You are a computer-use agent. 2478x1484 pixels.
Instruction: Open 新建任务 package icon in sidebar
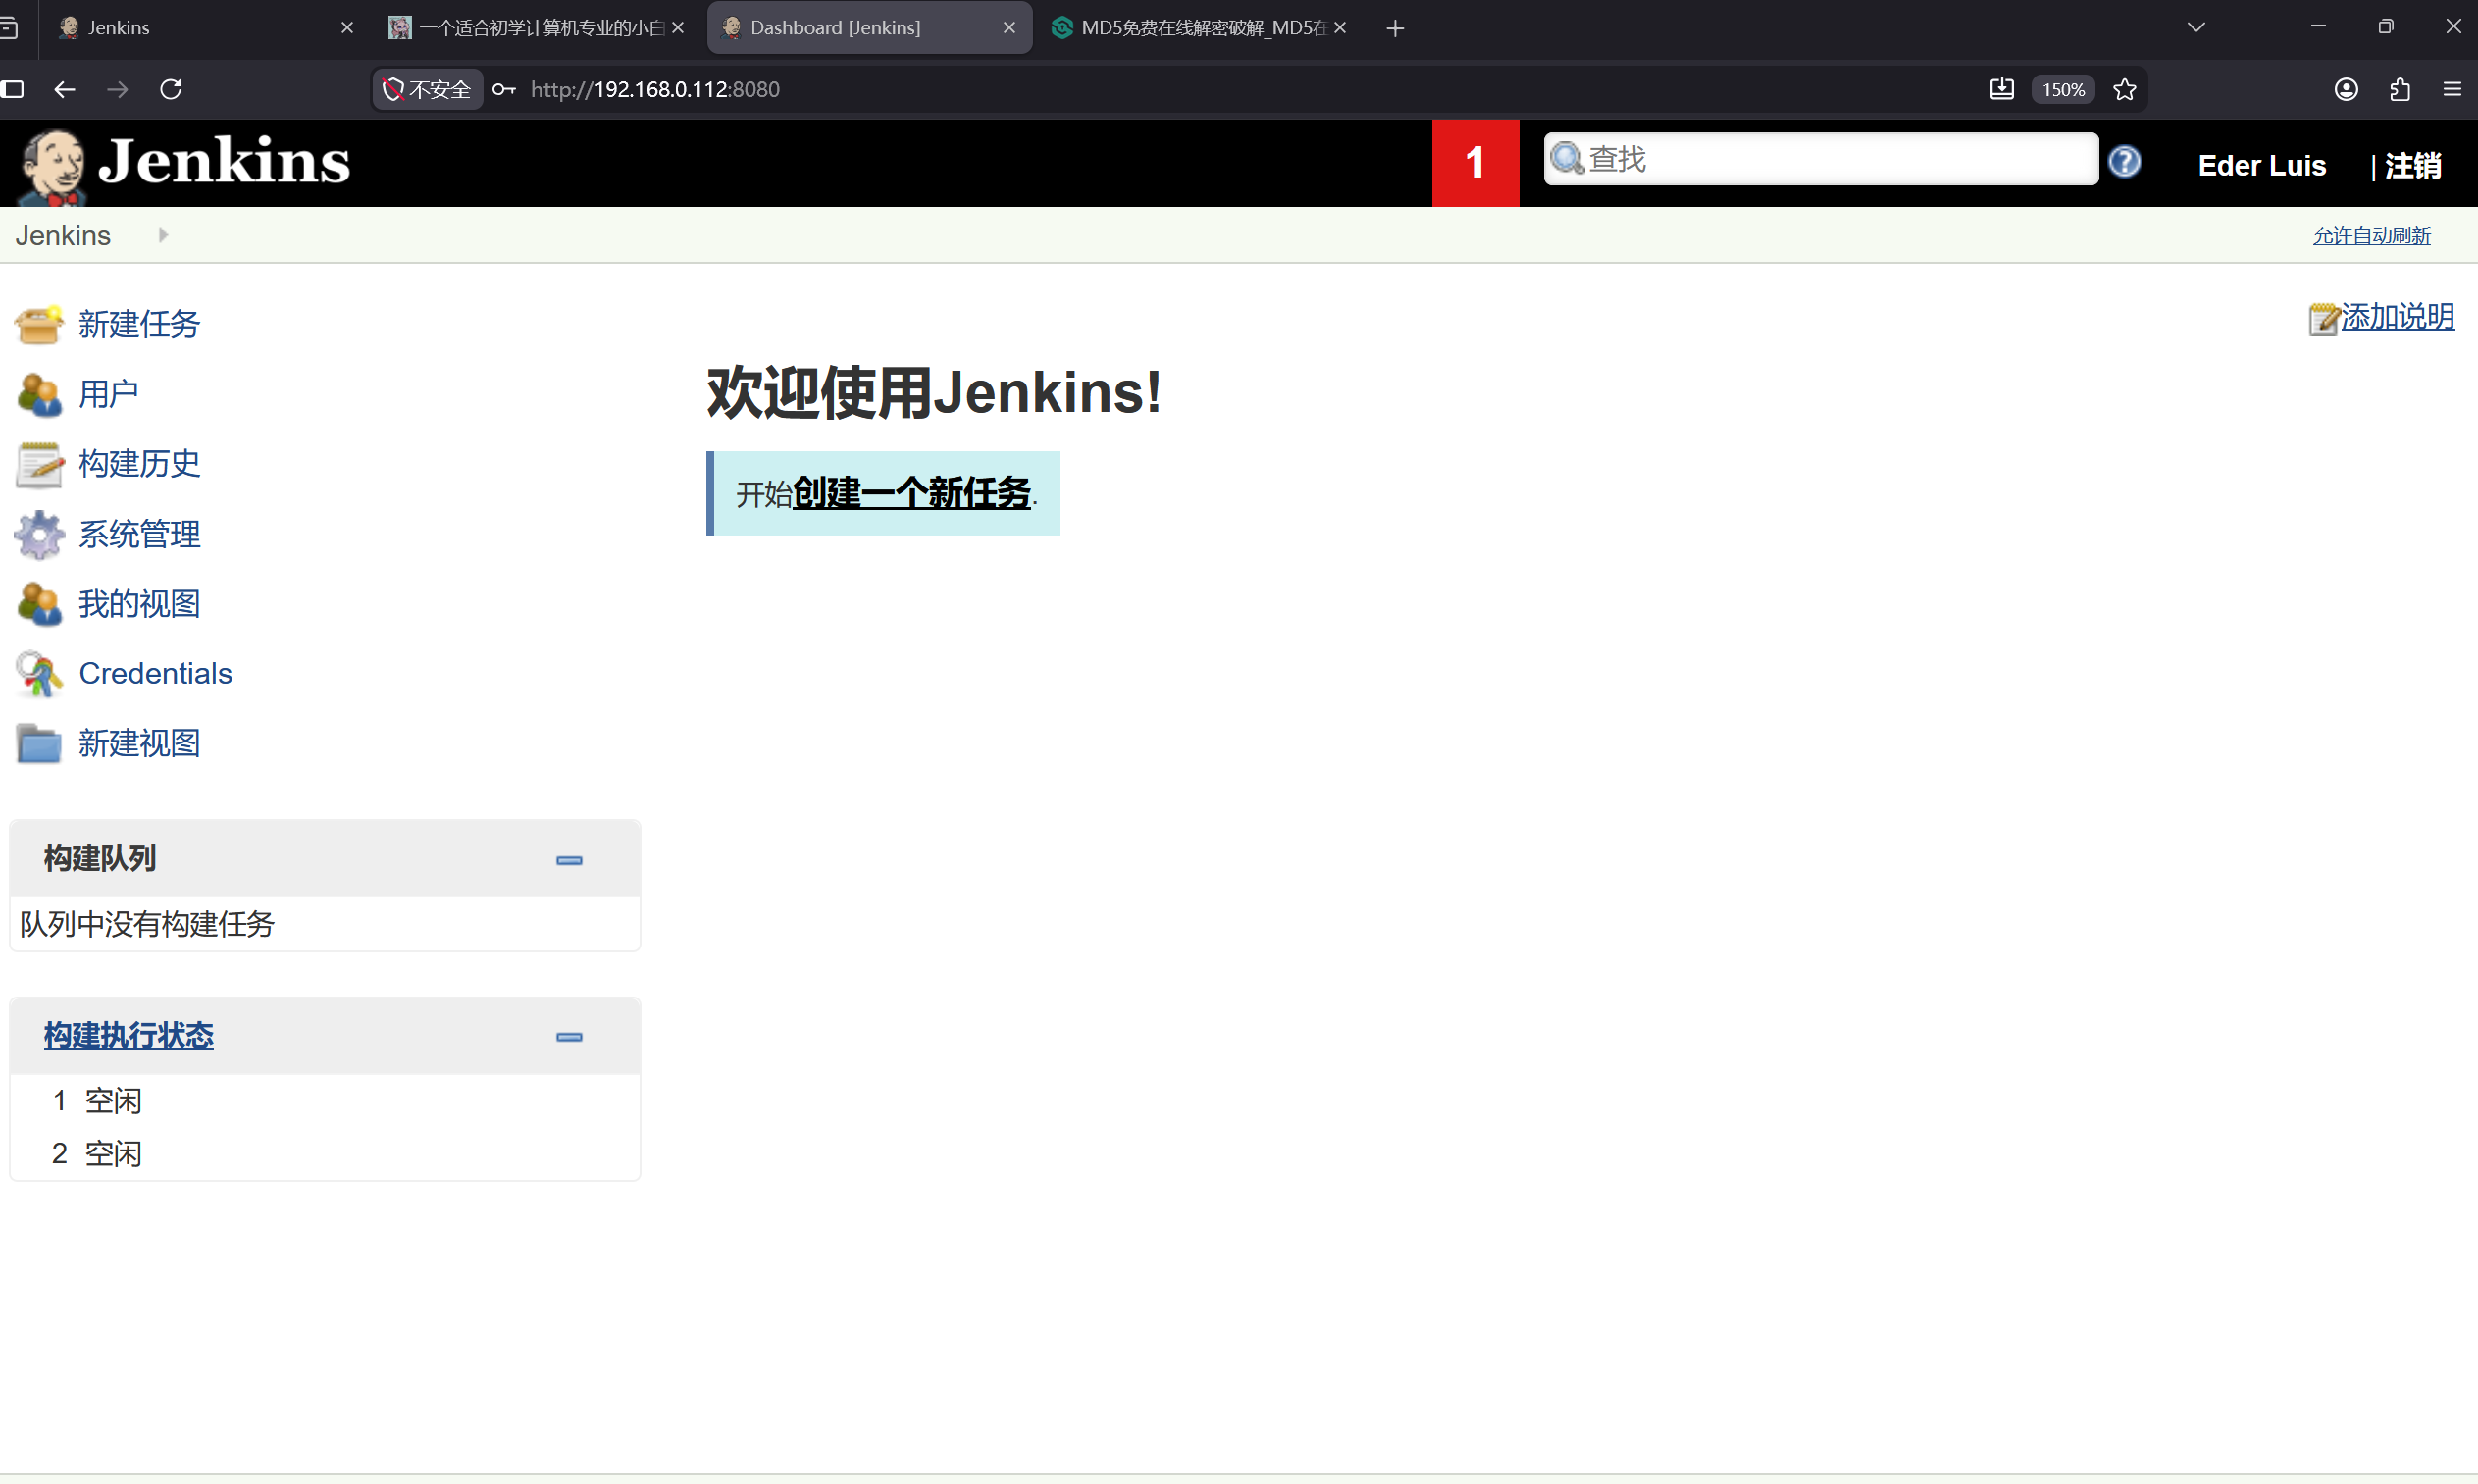point(39,324)
